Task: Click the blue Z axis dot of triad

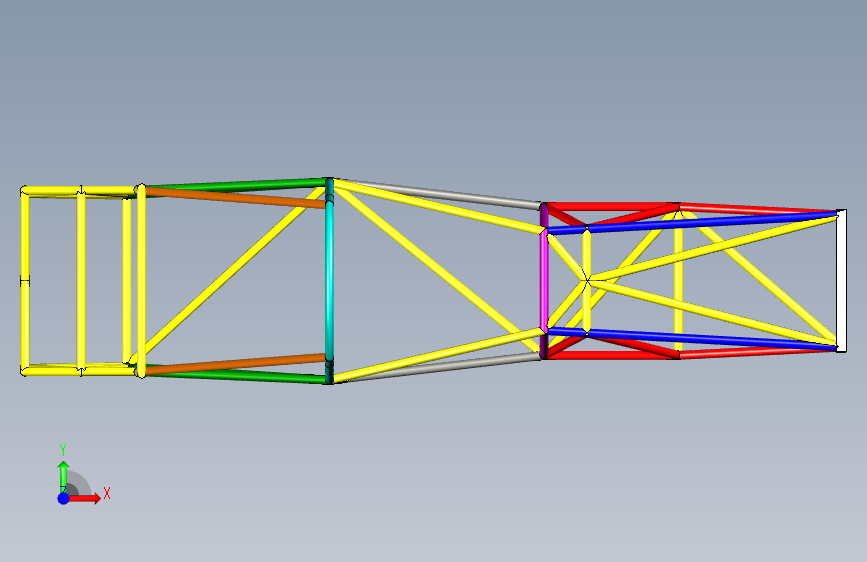Action: [64, 498]
